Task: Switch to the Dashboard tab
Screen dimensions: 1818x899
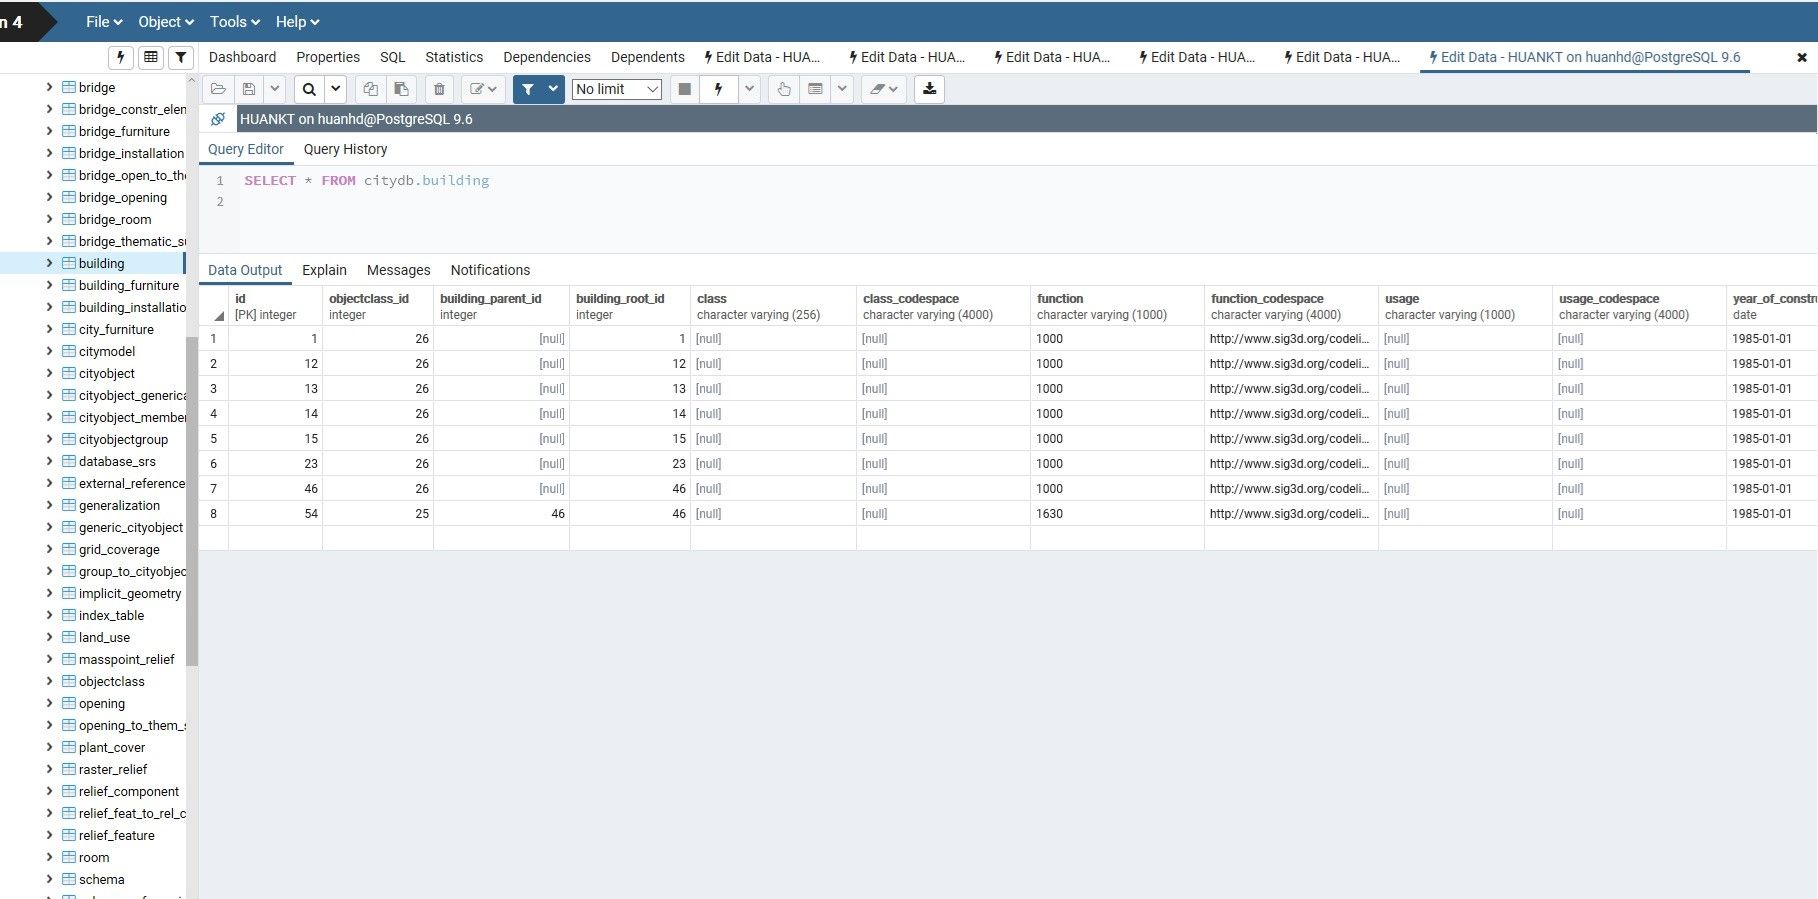Action: (x=242, y=57)
